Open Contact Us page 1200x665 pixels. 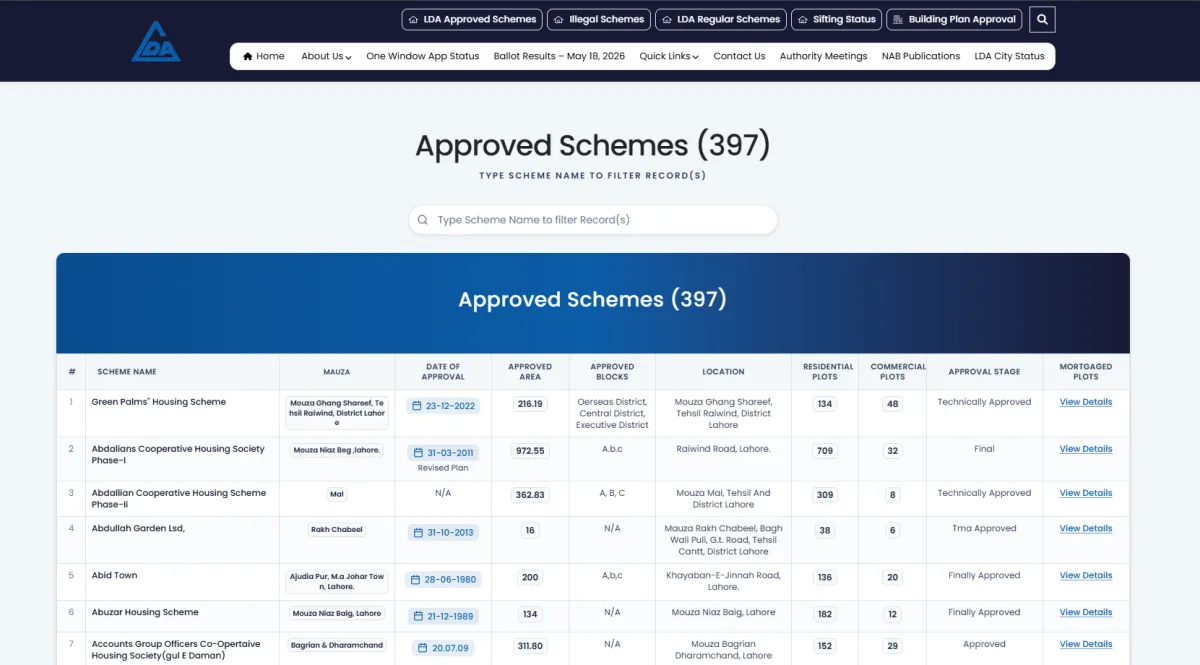(x=739, y=56)
